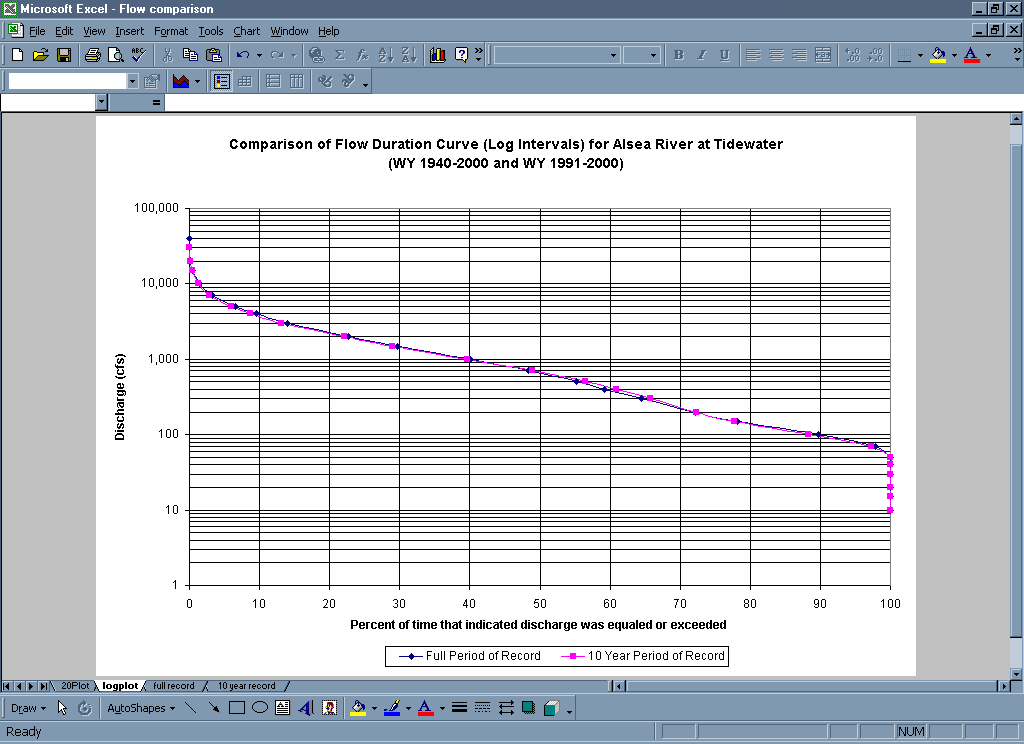Select the Oval drawing tool
The height and width of the screenshot is (744, 1024).
[259, 708]
